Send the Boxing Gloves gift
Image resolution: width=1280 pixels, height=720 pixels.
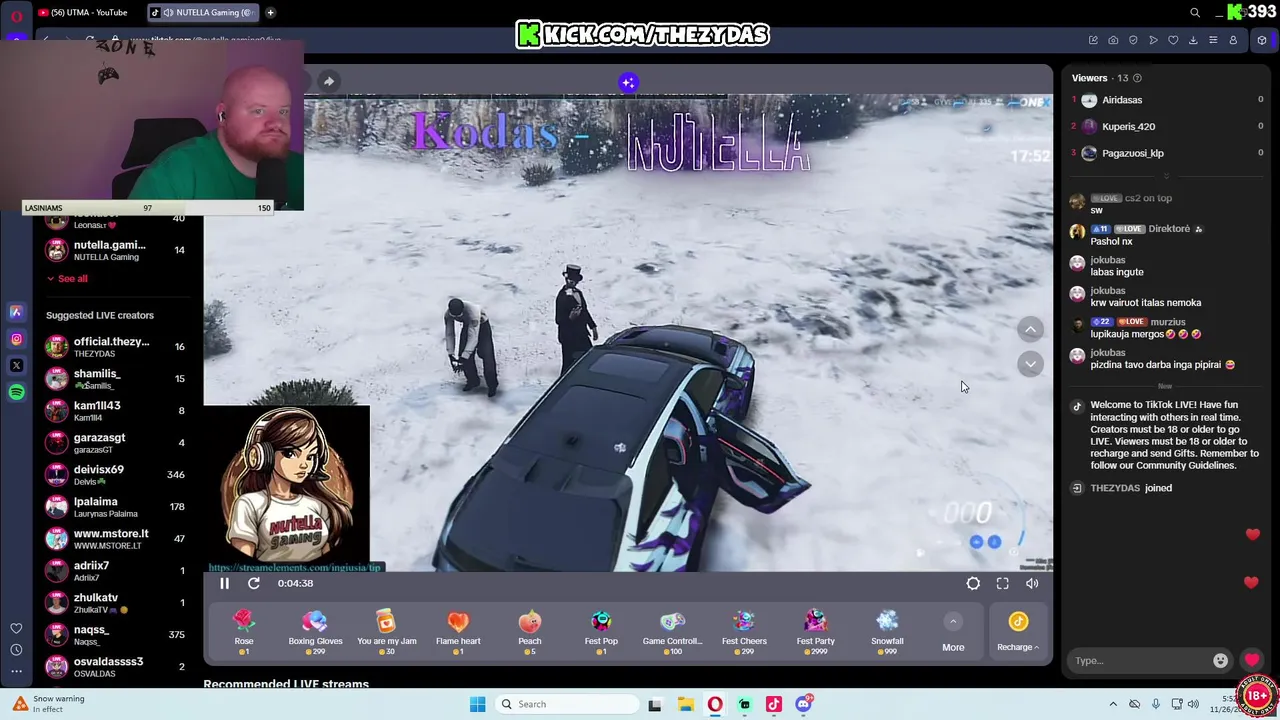click(x=315, y=632)
